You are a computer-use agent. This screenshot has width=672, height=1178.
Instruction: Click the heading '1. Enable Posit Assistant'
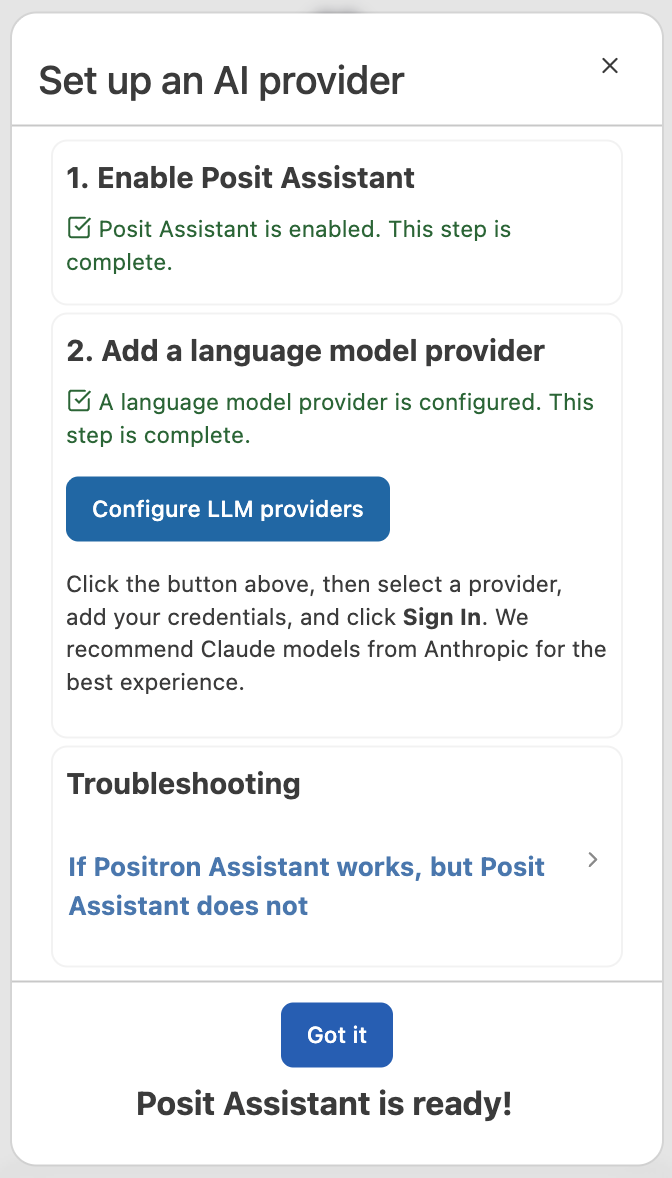241,178
